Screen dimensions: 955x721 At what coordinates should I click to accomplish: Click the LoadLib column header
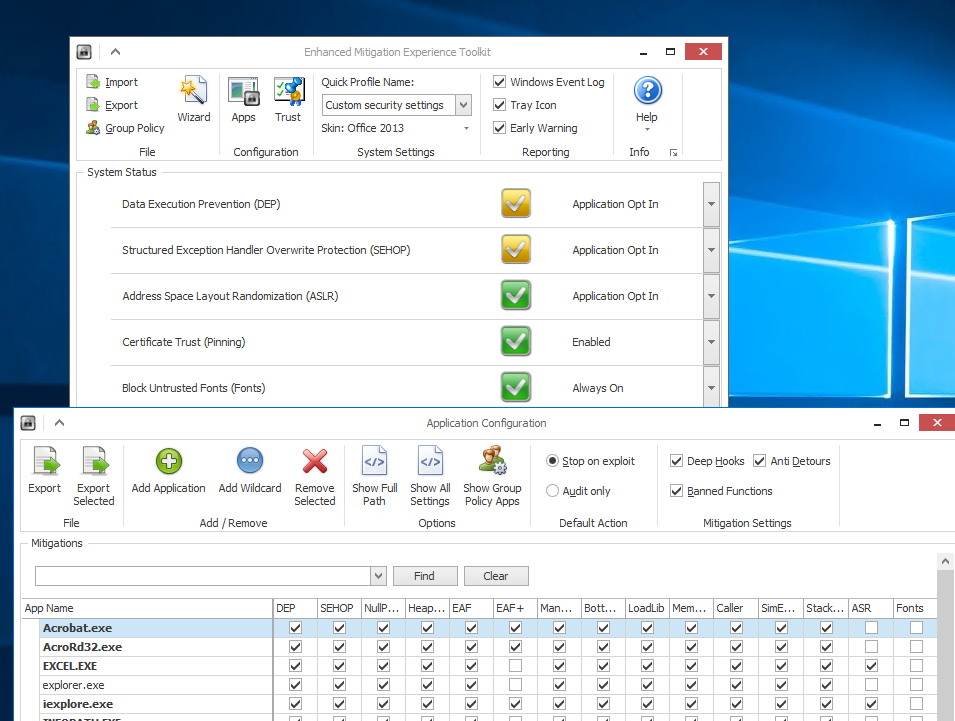647,608
